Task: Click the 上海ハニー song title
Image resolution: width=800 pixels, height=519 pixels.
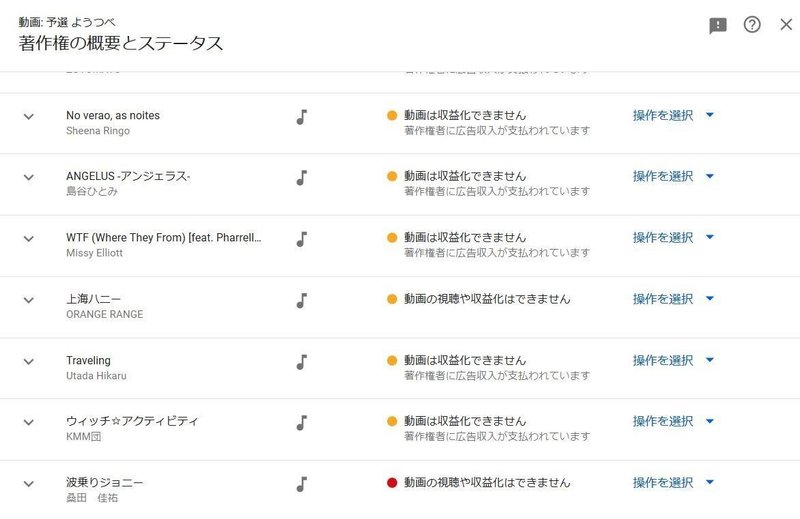Action: coord(87,299)
